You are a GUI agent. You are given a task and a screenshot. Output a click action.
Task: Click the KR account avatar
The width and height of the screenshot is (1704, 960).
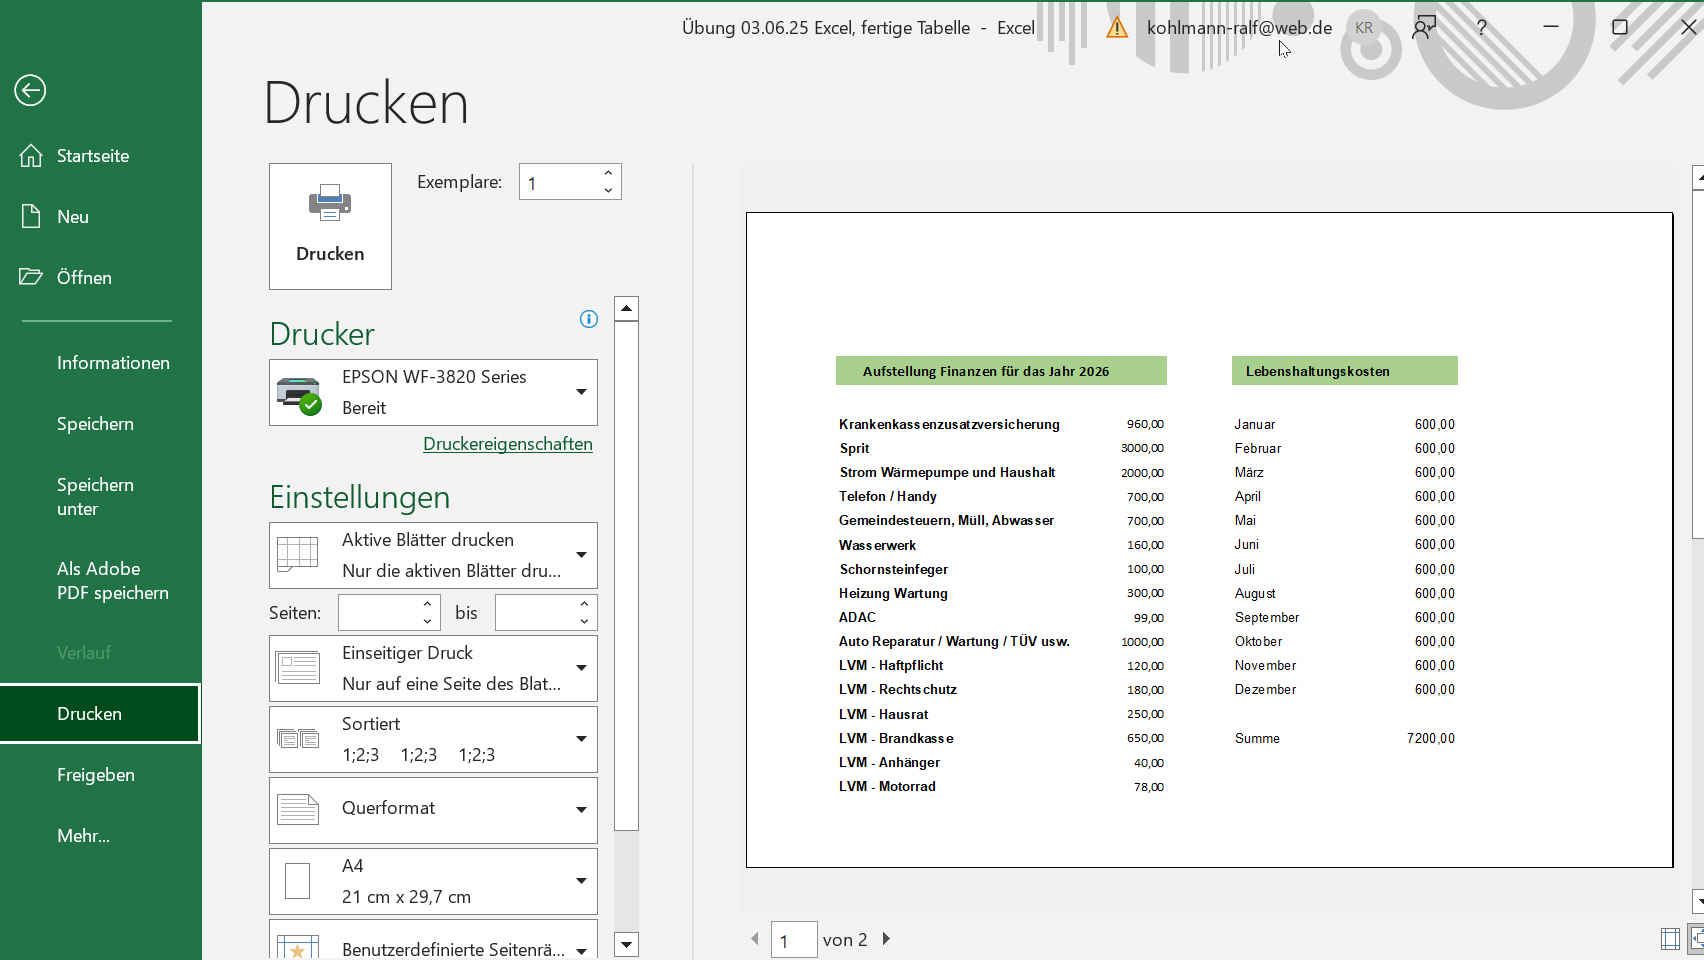tap(1364, 28)
